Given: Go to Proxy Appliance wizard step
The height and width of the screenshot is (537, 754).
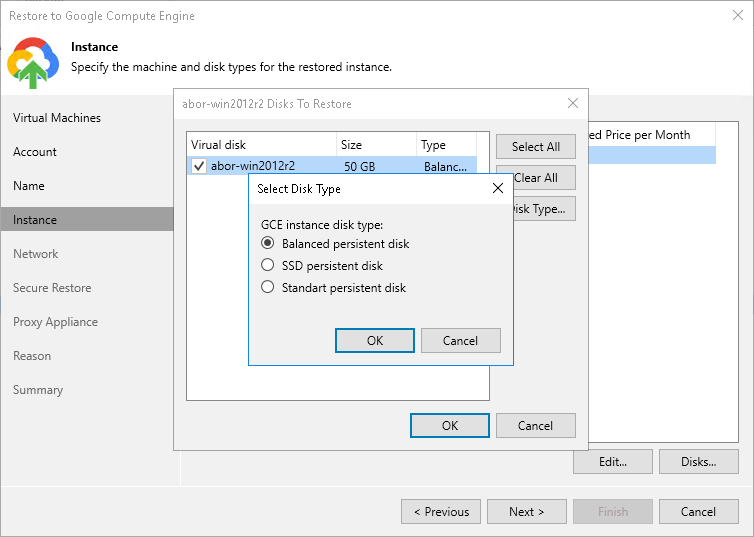Looking at the screenshot, I should (55, 322).
